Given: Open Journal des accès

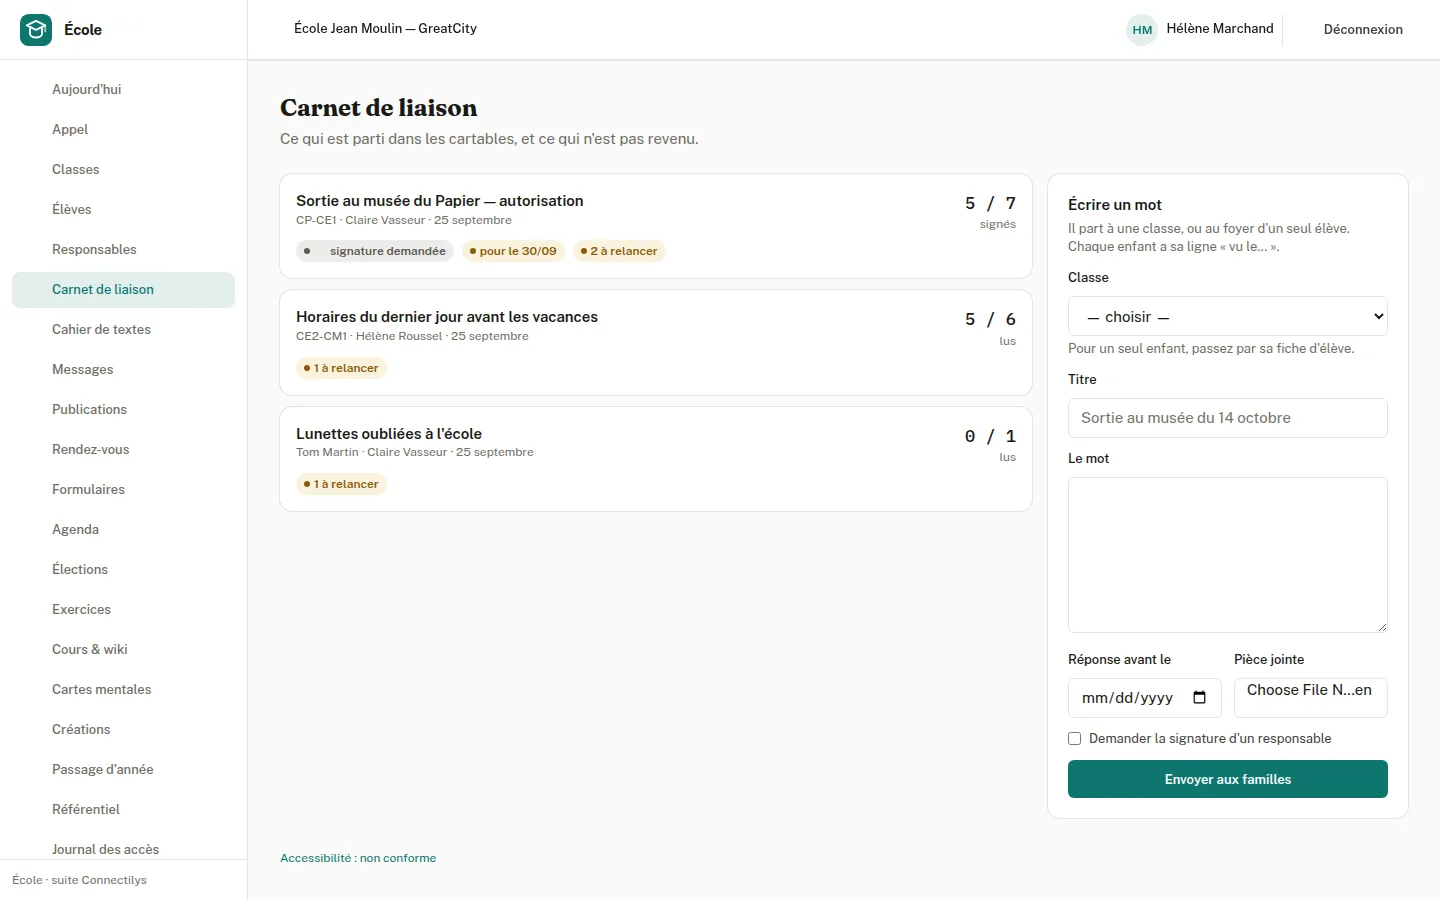Looking at the screenshot, I should 123,848.
